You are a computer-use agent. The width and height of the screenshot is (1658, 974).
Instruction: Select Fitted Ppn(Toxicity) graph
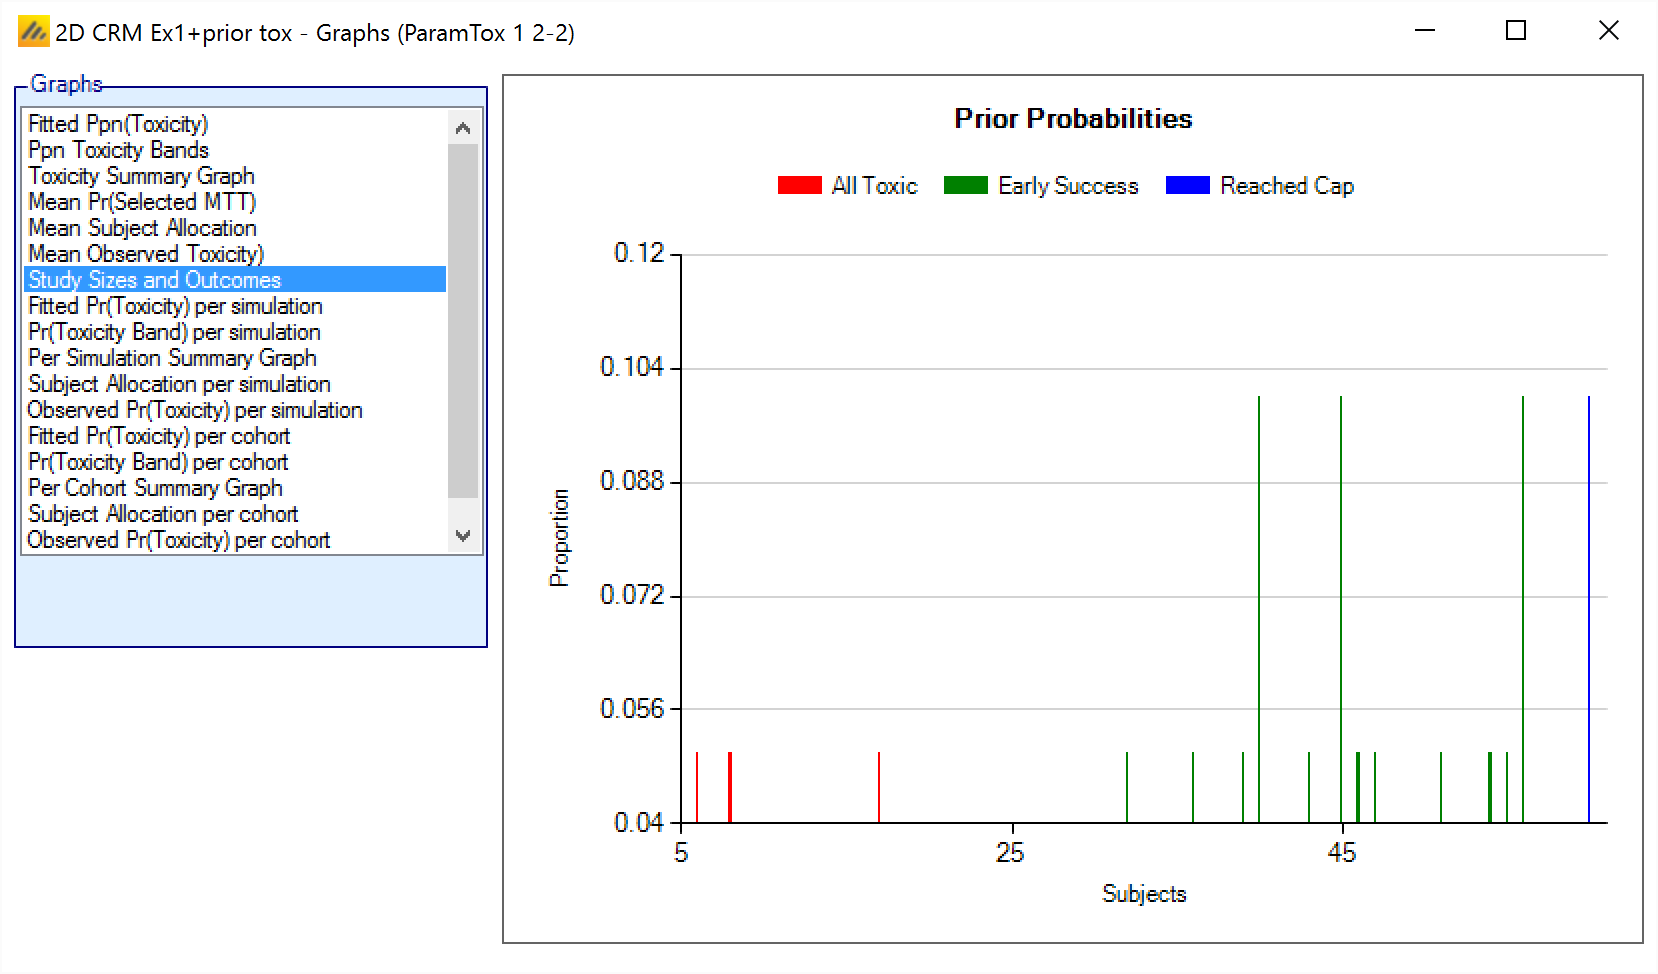point(118,124)
